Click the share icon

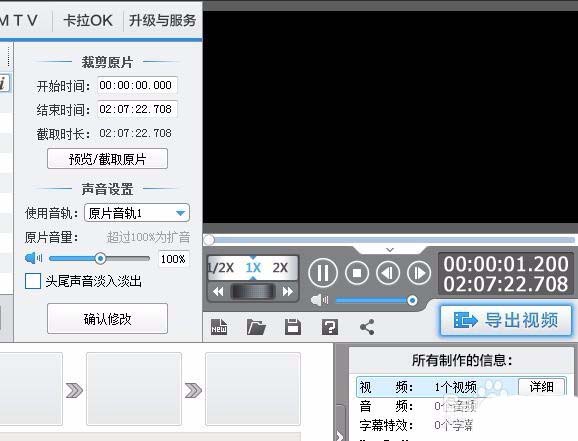[x=367, y=327]
